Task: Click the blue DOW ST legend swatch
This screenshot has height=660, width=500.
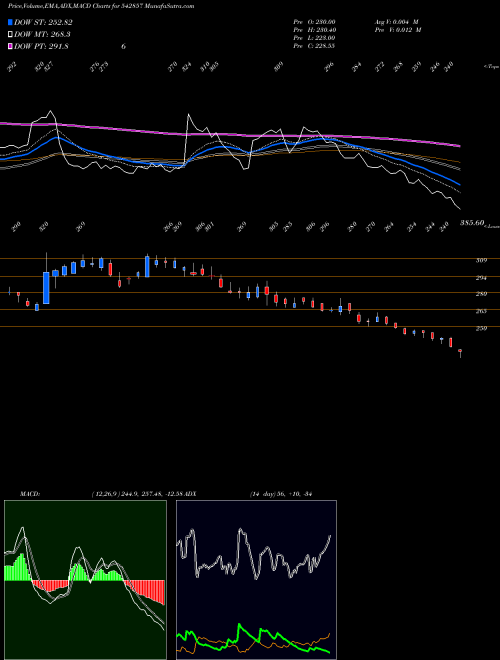Action: (x=11, y=22)
